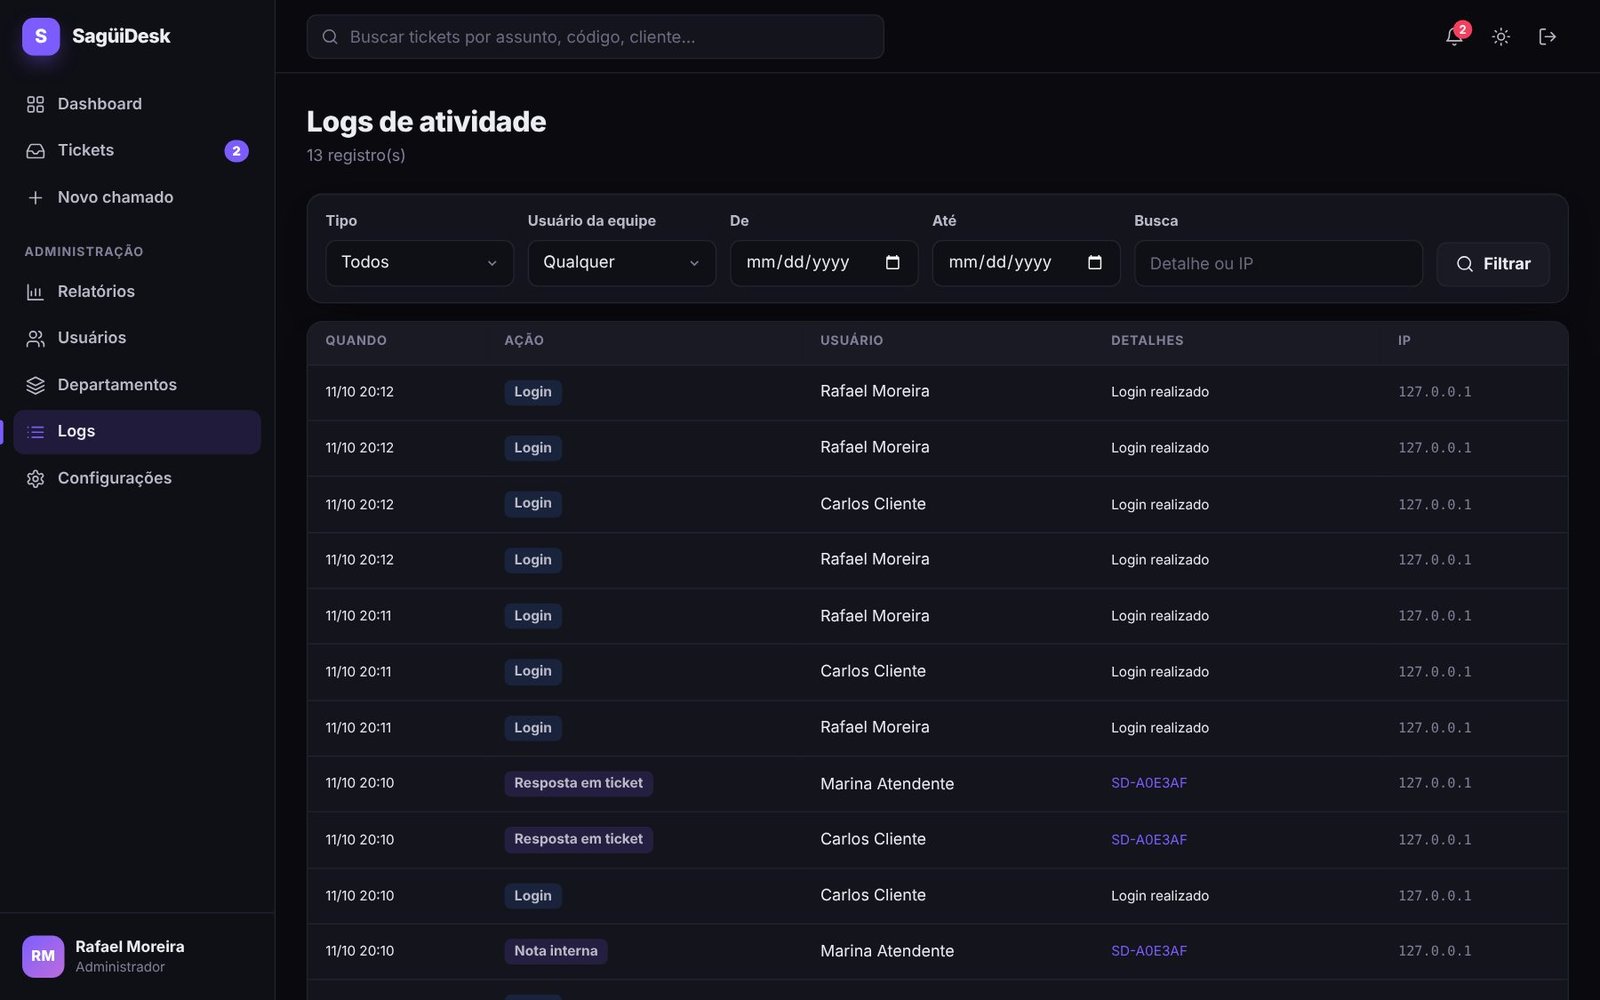
Task: Click the Até date input field
Action: 1026,263
